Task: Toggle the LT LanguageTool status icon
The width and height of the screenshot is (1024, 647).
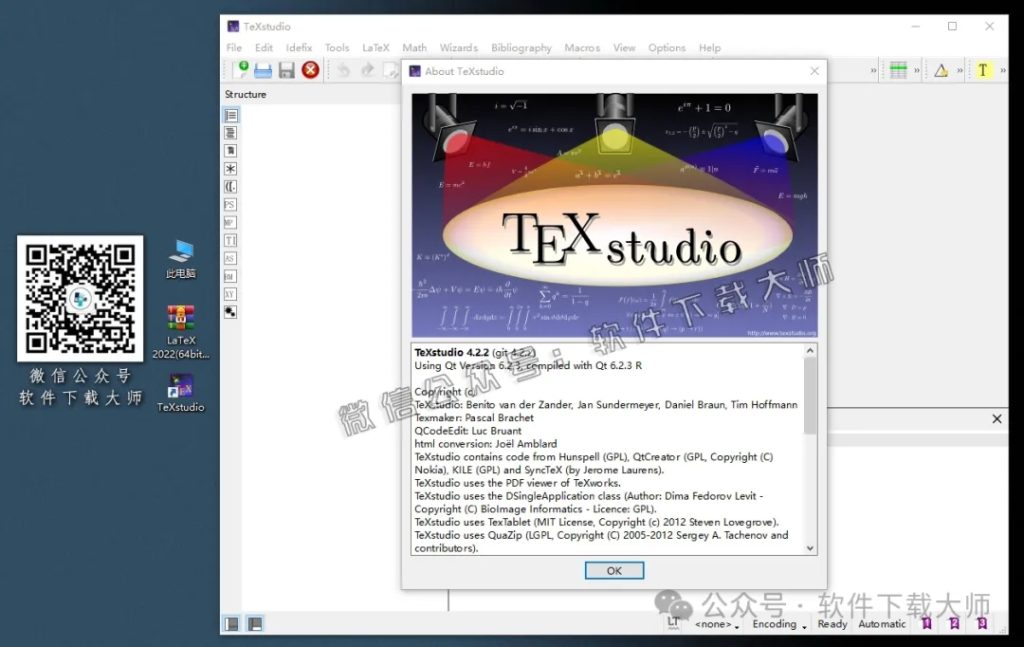Action: [674, 623]
